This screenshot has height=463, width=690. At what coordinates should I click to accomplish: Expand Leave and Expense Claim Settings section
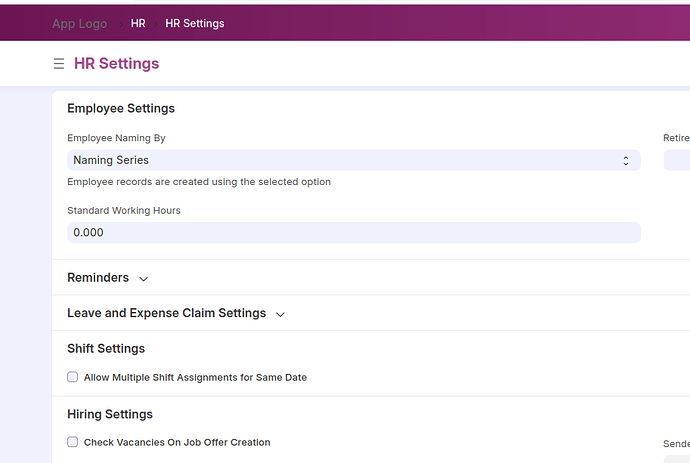pos(166,313)
